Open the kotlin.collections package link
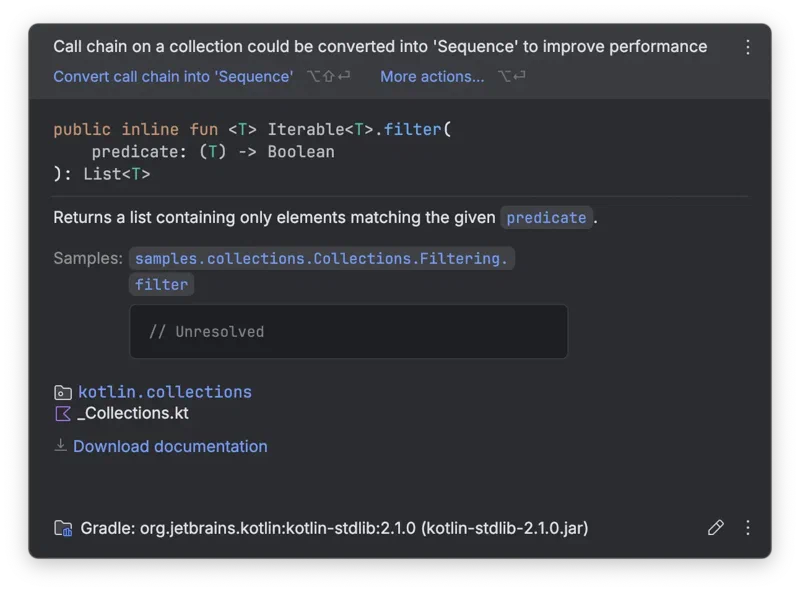 [164, 391]
